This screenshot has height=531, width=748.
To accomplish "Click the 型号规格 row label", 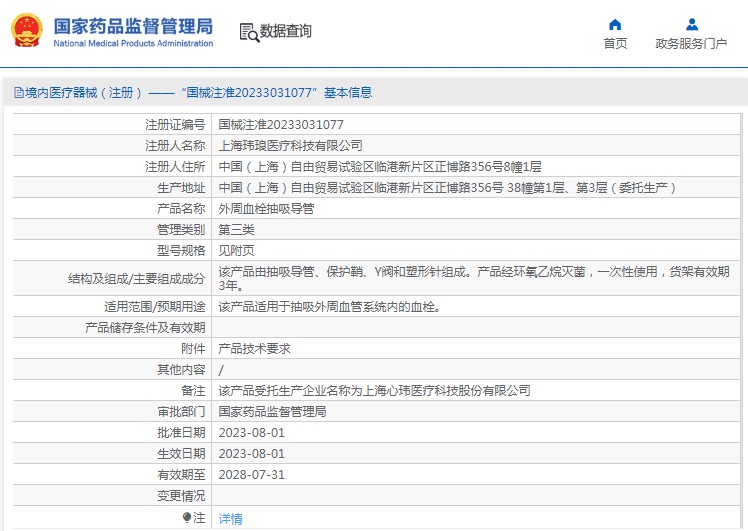I will point(181,251).
